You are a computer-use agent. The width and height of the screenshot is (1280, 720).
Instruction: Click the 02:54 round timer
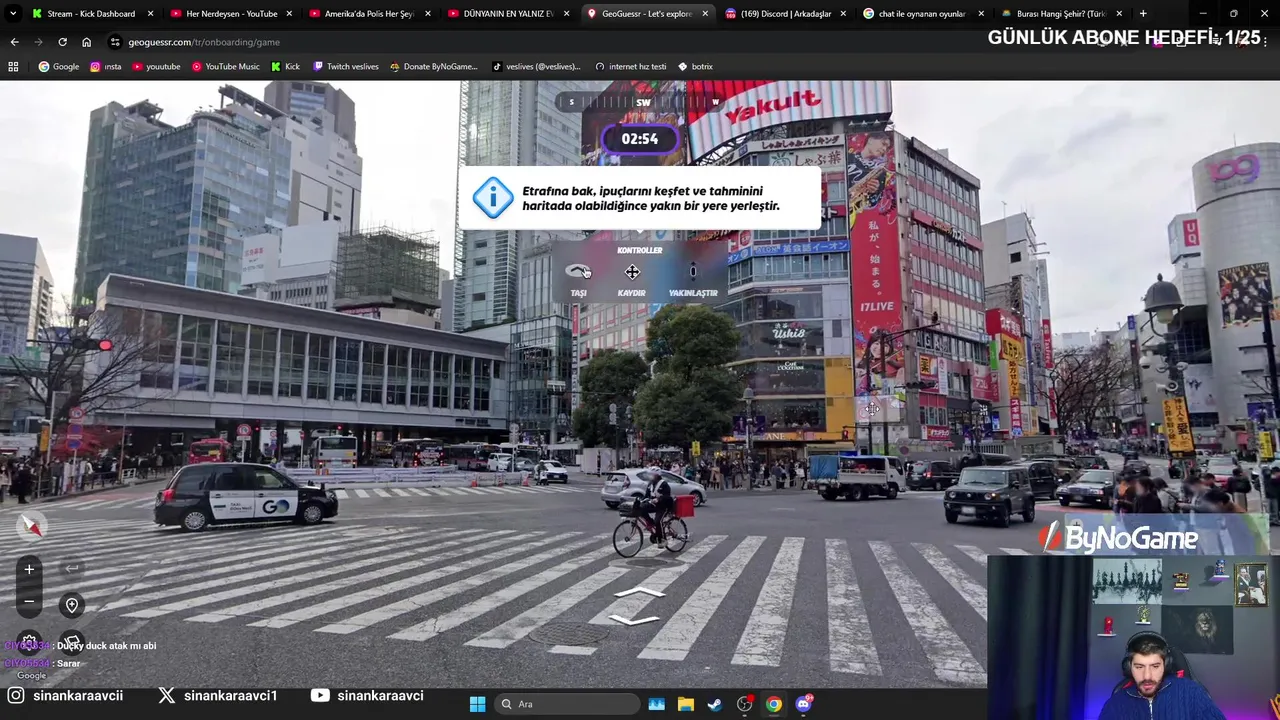[x=640, y=139]
